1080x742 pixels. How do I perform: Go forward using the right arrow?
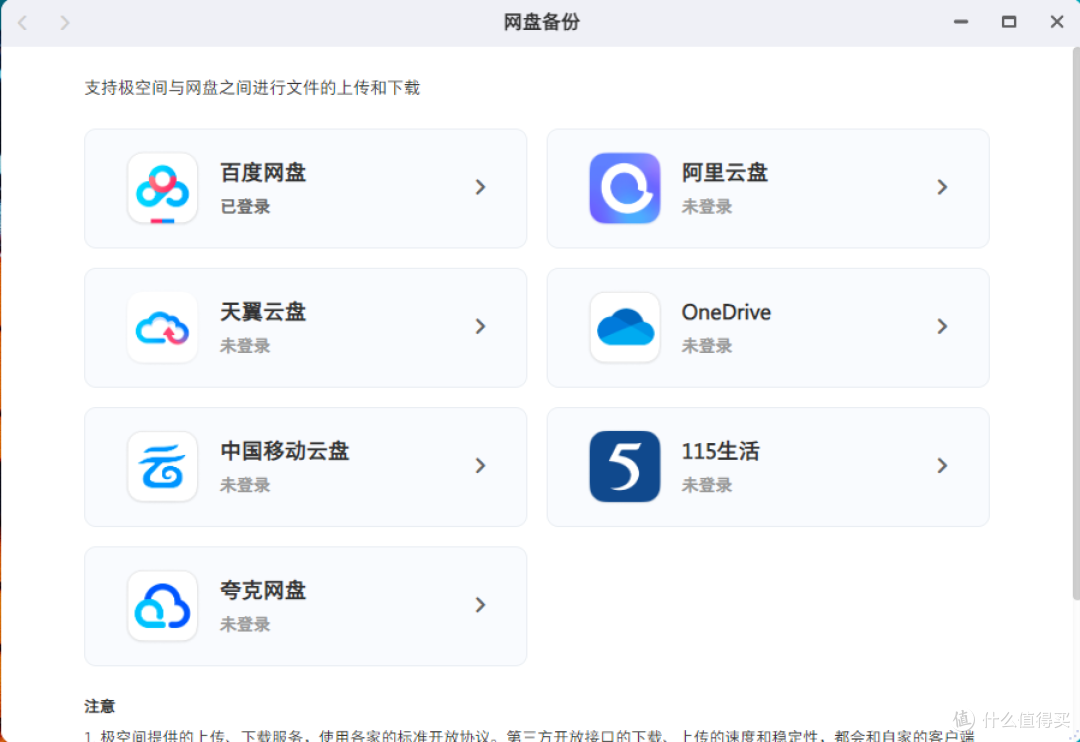pyautogui.click(x=65, y=22)
